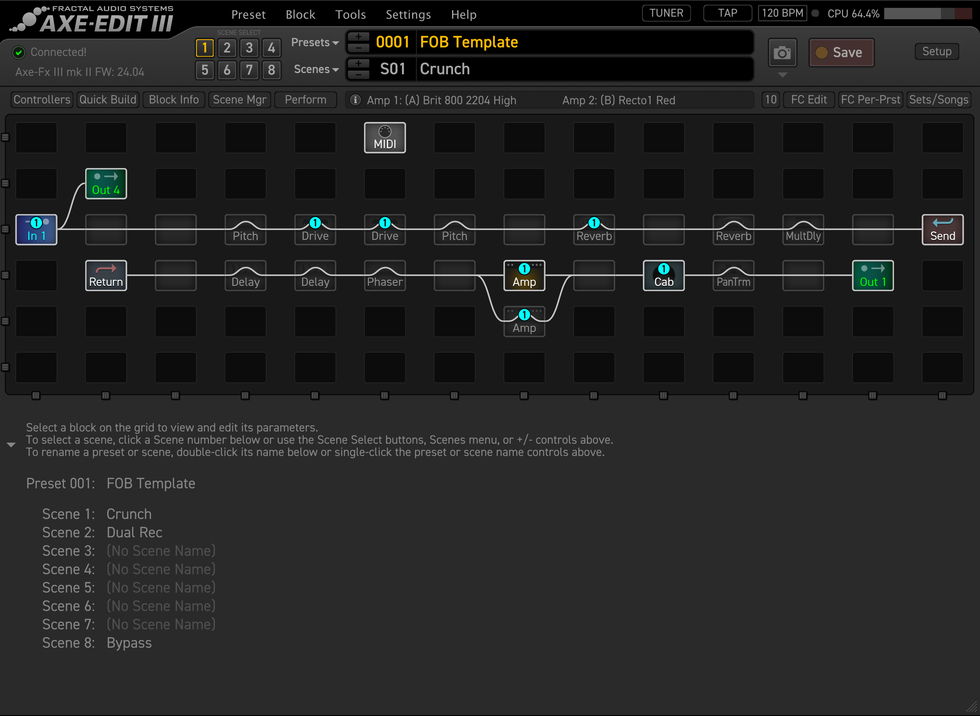The height and width of the screenshot is (716, 980).
Task: Click the Cab block in the grid
Action: pos(663,276)
